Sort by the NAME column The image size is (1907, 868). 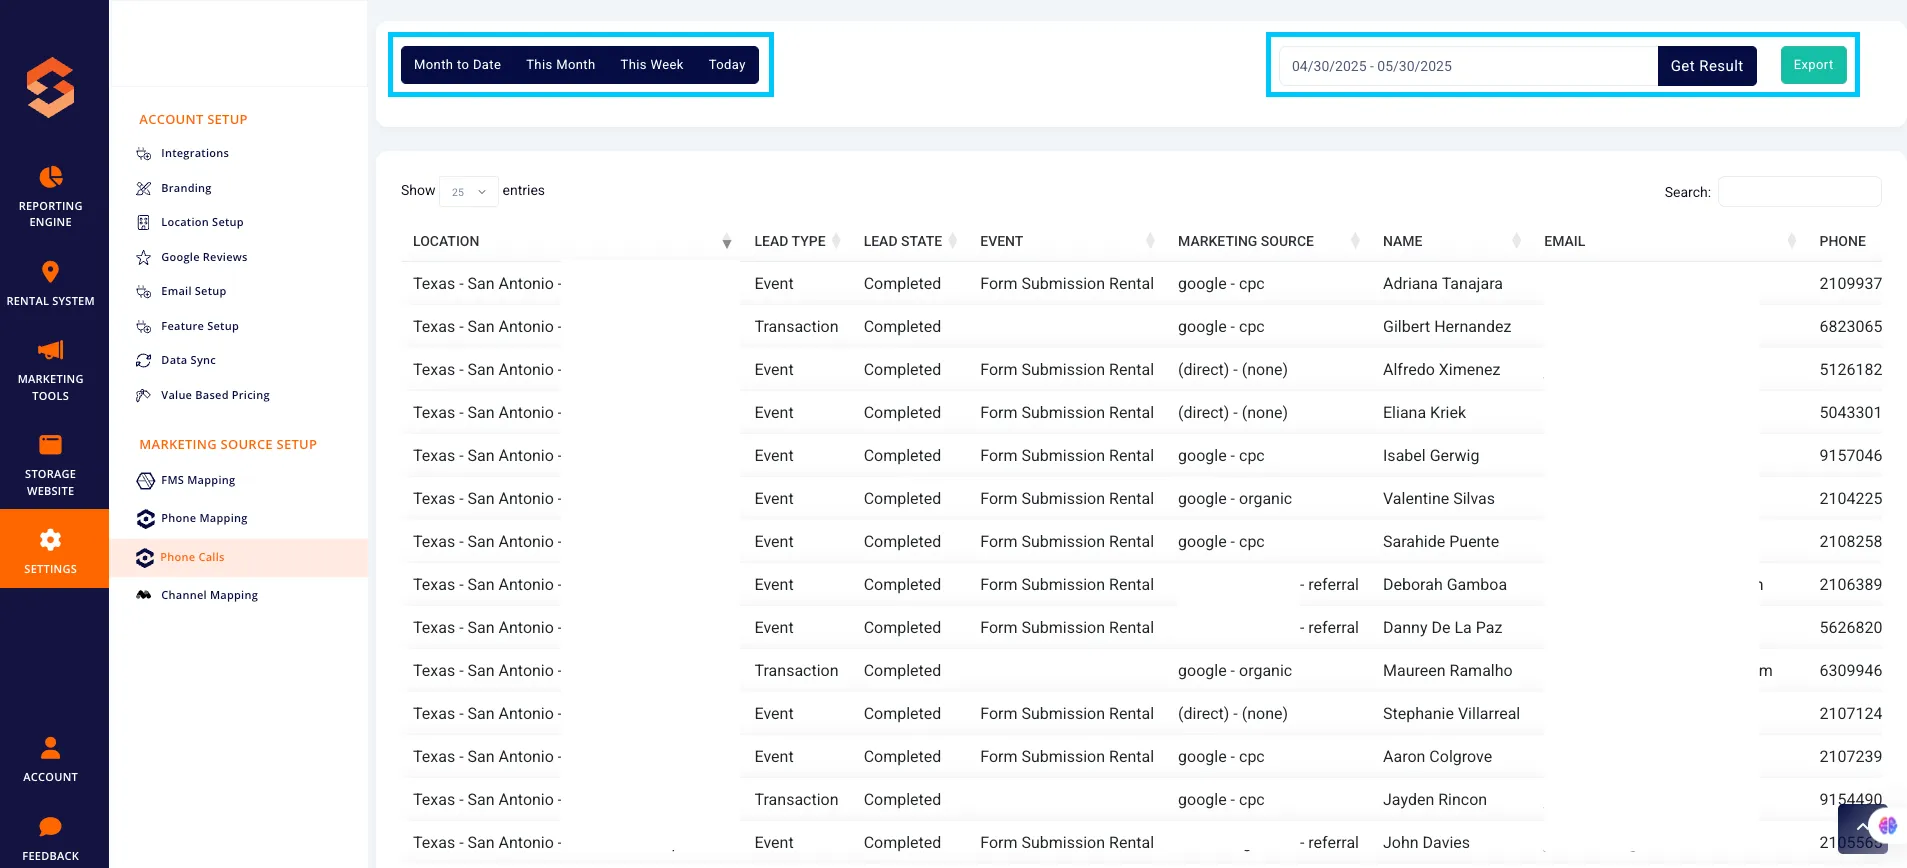[x=1452, y=241]
